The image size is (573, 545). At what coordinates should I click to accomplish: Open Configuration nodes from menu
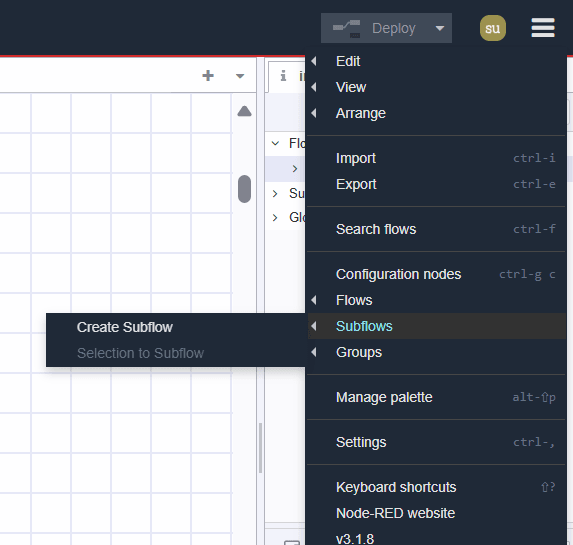(436, 274)
